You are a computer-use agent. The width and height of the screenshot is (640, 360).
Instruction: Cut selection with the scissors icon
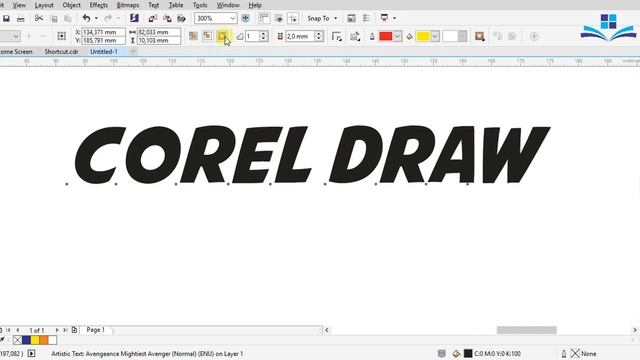(39, 18)
